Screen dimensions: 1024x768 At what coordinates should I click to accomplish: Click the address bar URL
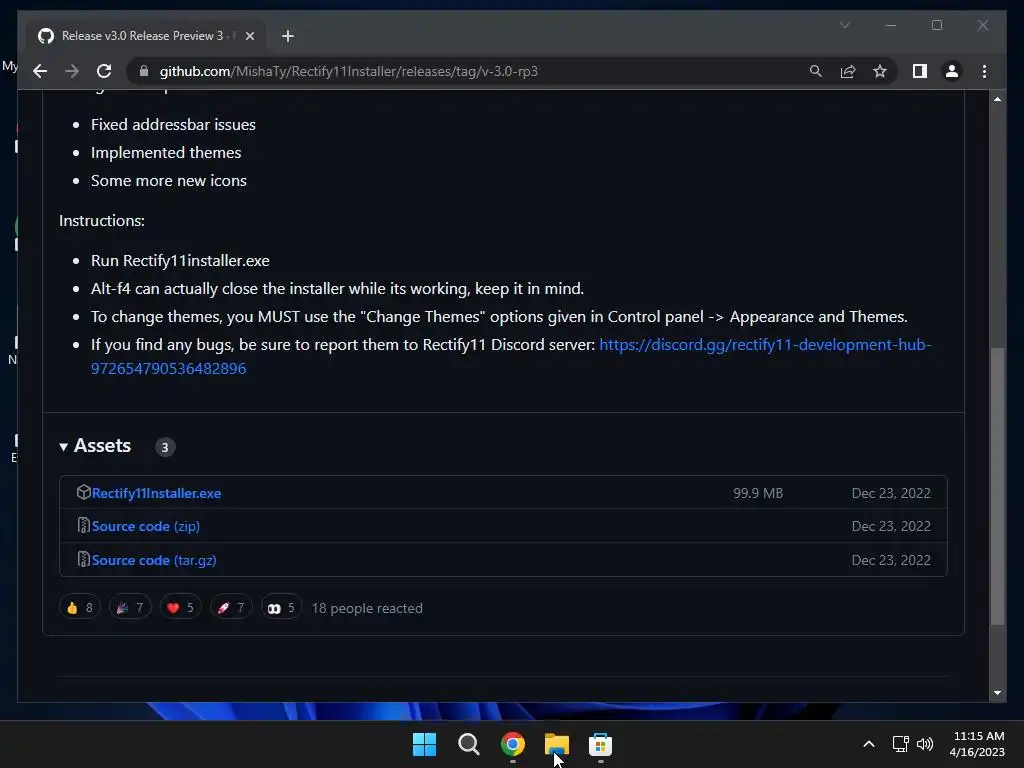(x=348, y=71)
